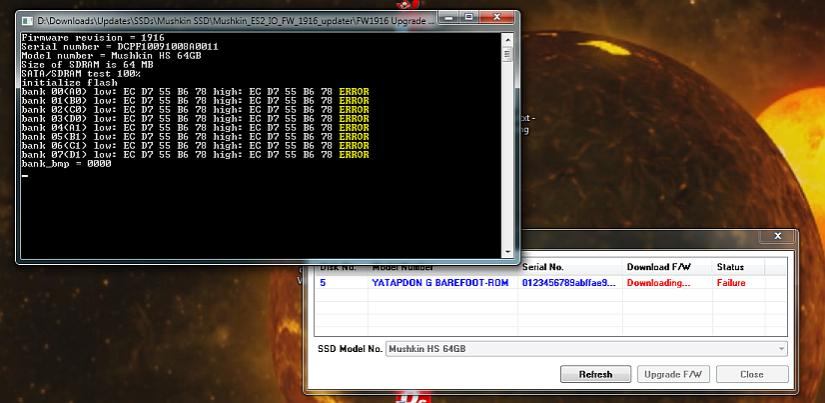Click the Serial number DCPF line in console

pyautogui.click(x=120, y=47)
